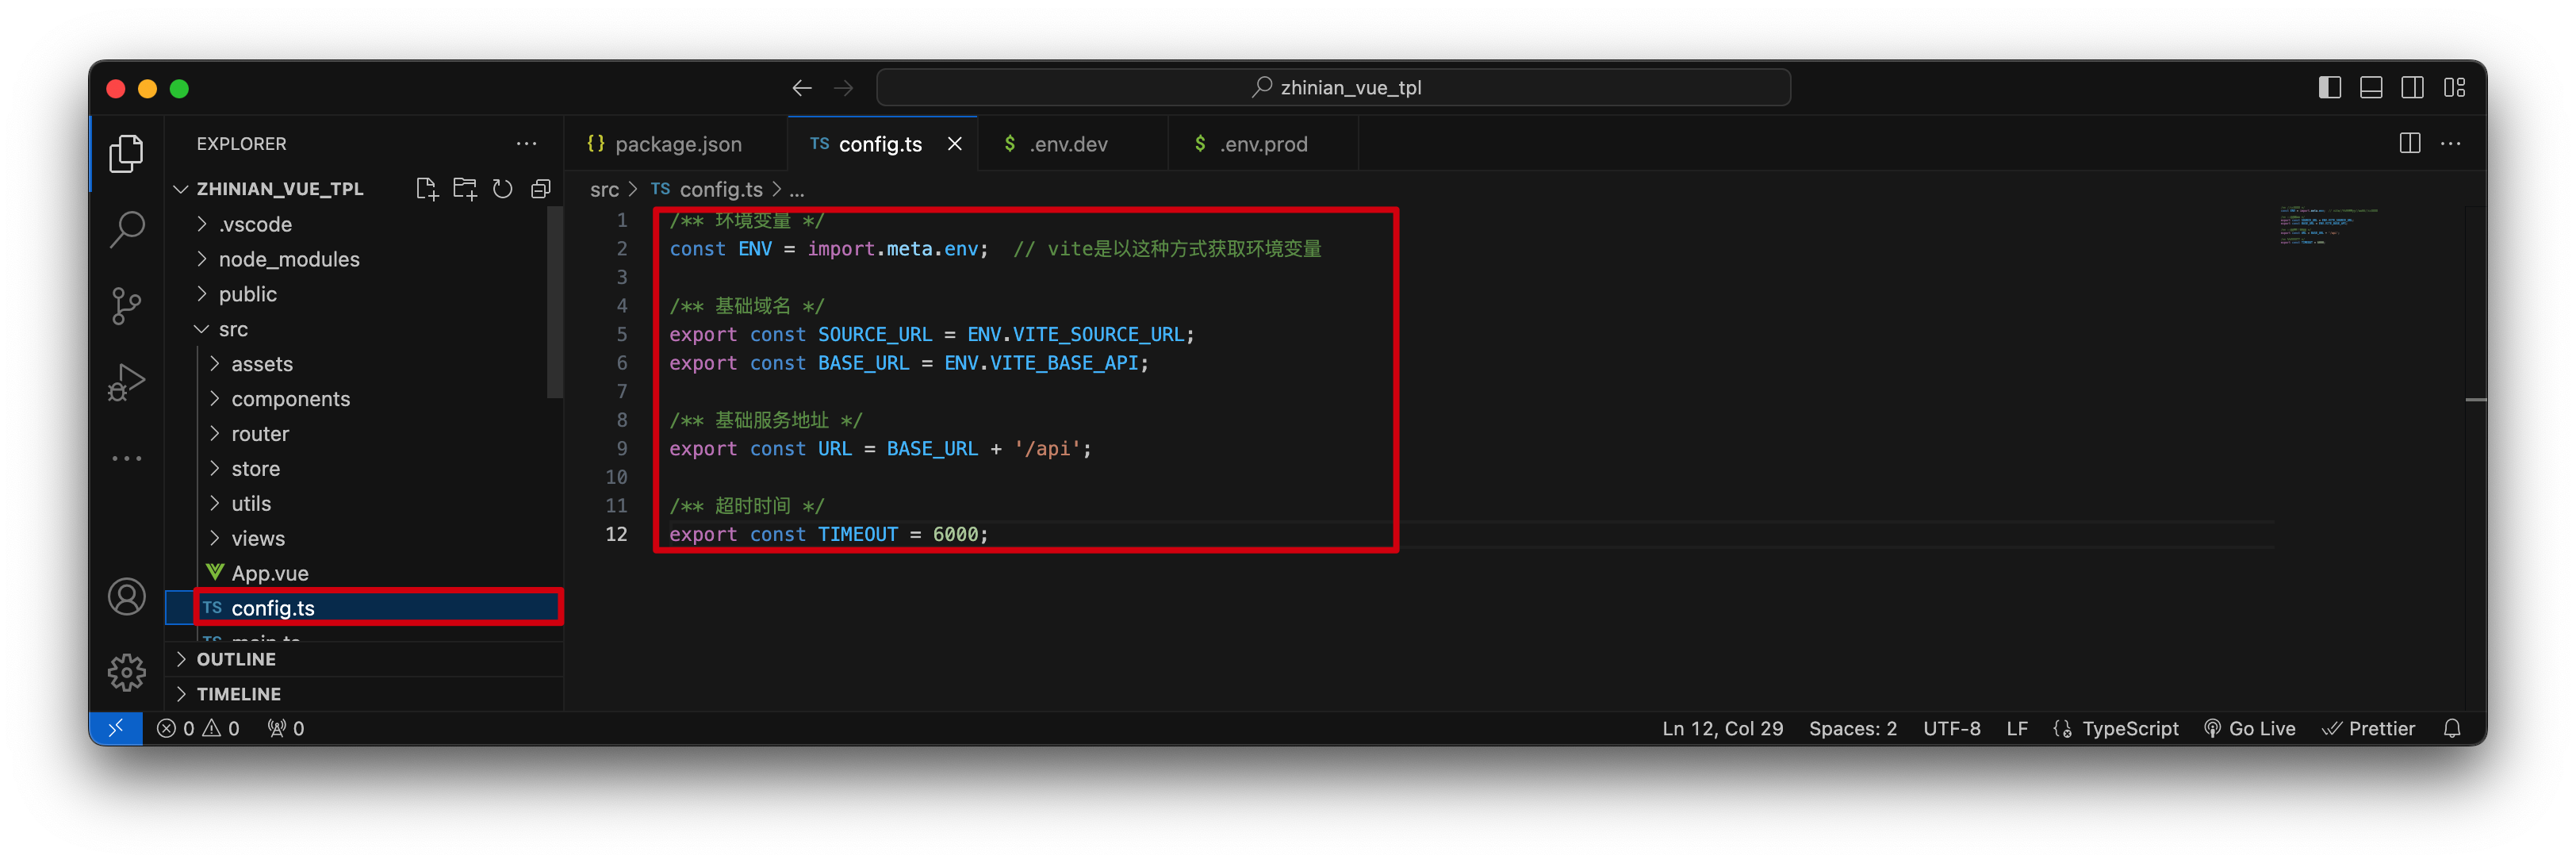Viewport: 2576px width, 863px height.
Task: Open the Explorer view in activity bar
Action: [x=126, y=153]
